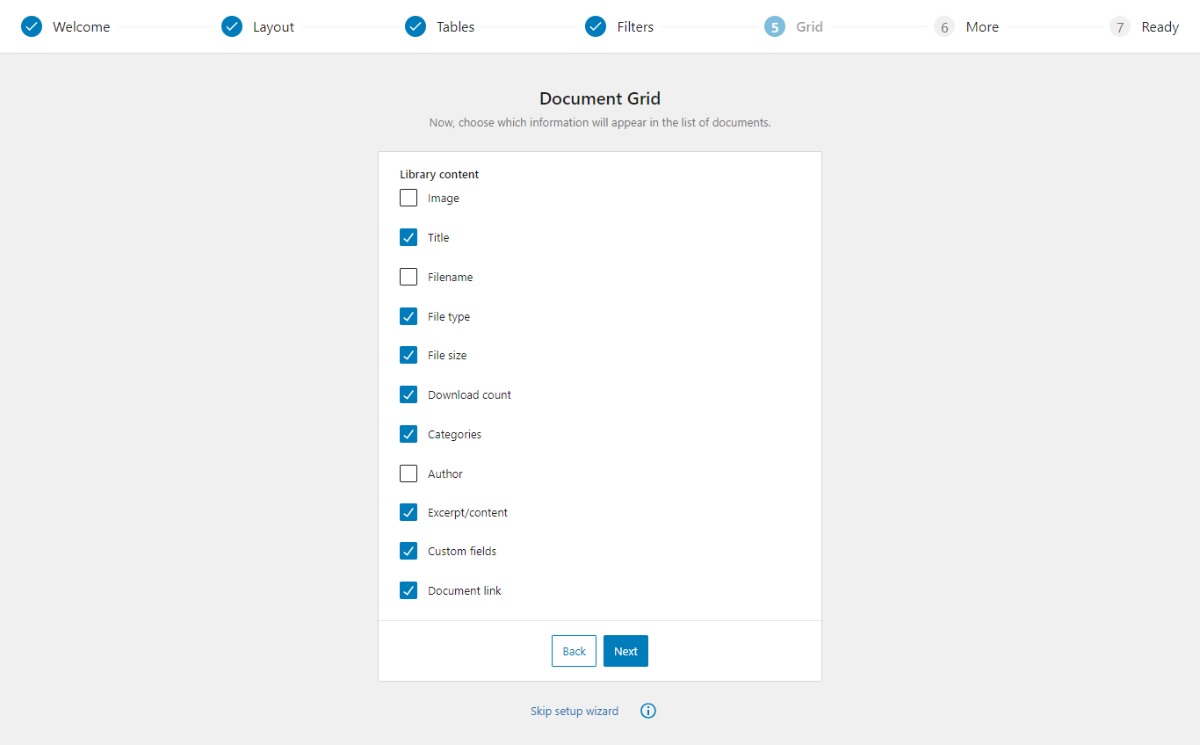This screenshot has width=1200, height=745.
Task: Uncheck the File size checkbox
Action: pos(408,355)
